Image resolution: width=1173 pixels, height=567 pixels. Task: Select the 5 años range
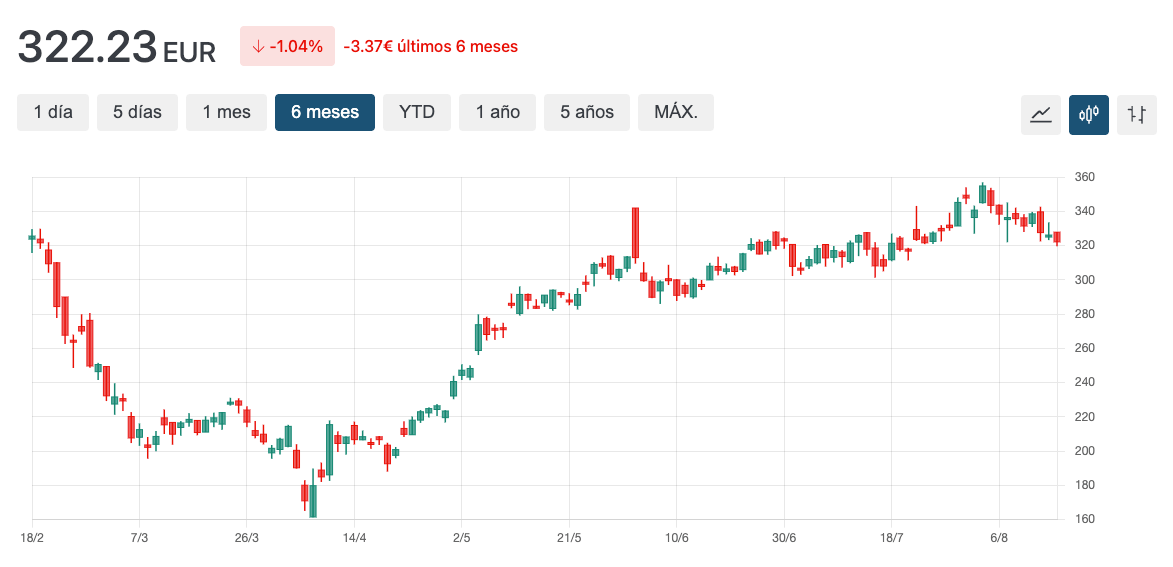coord(587,112)
